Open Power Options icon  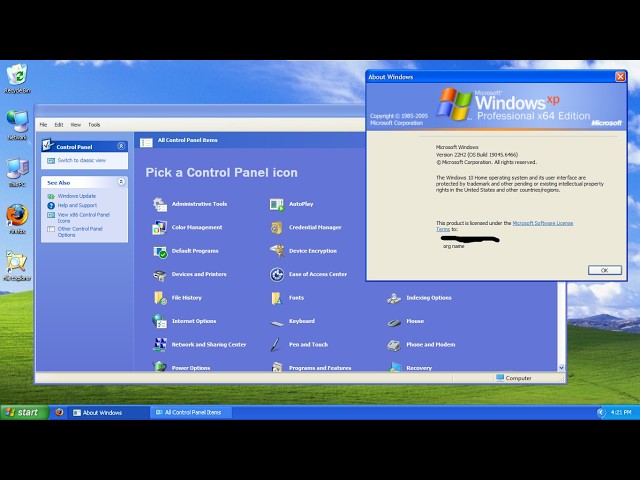point(160,366)
